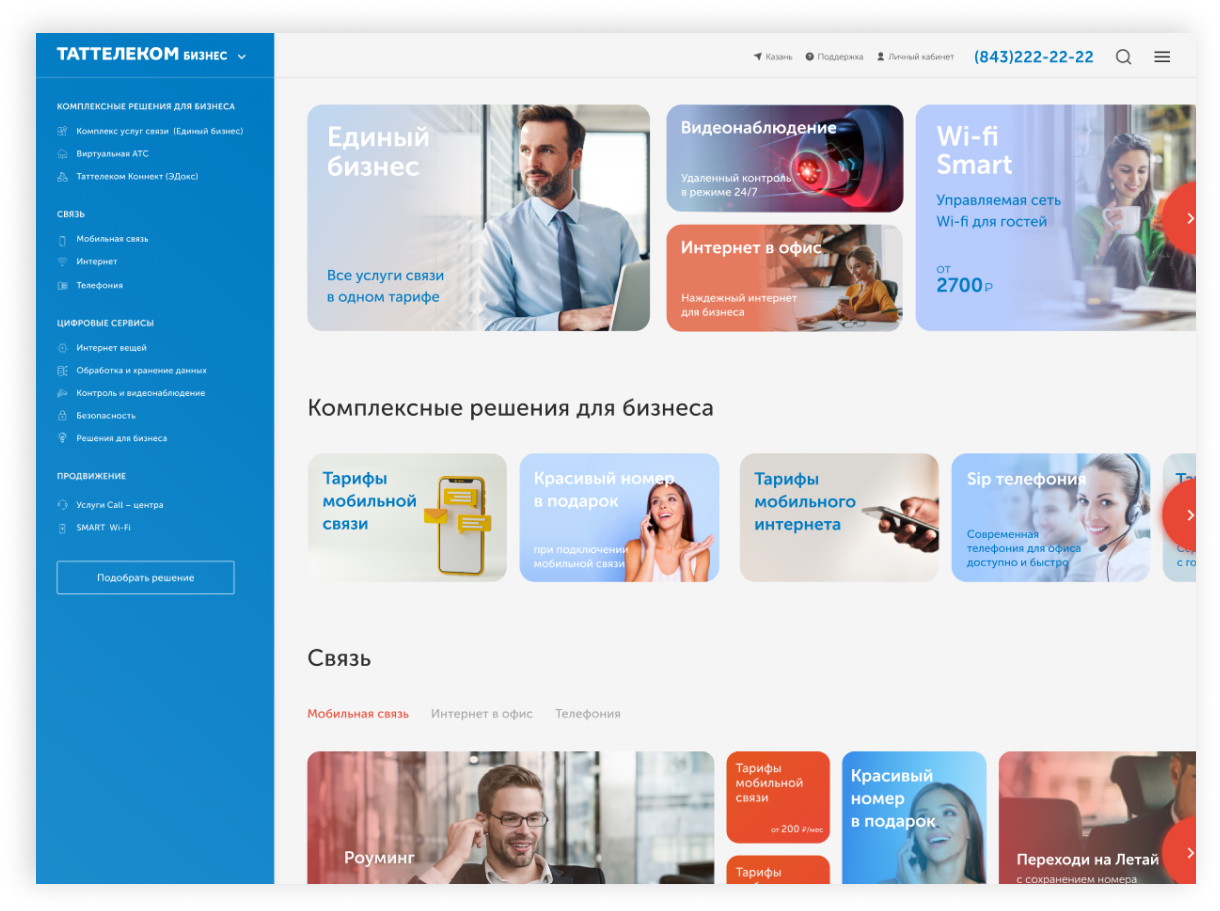Open Комплекс услуг связи (Единый бизнес) link

point(160,131)
